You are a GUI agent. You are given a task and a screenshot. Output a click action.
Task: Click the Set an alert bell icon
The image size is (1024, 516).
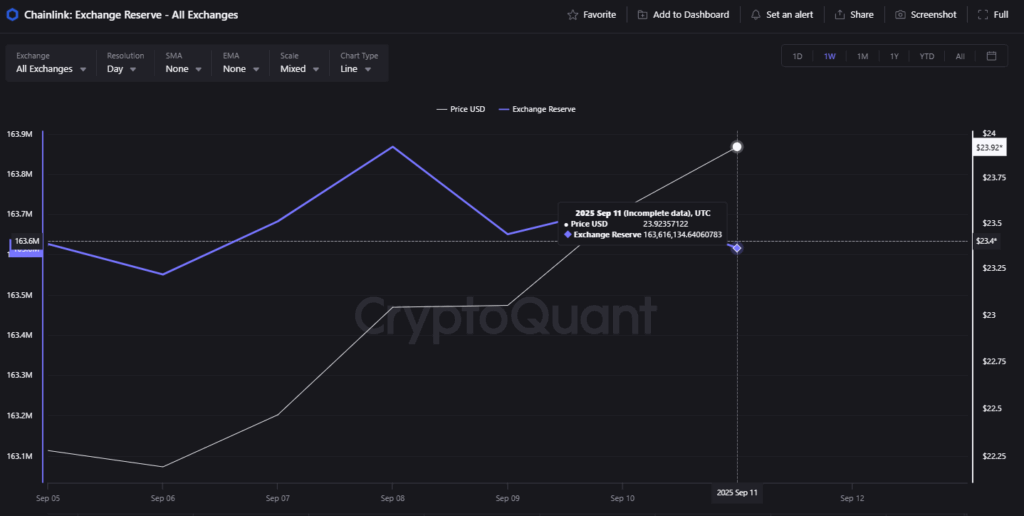(x=756, y=14)
